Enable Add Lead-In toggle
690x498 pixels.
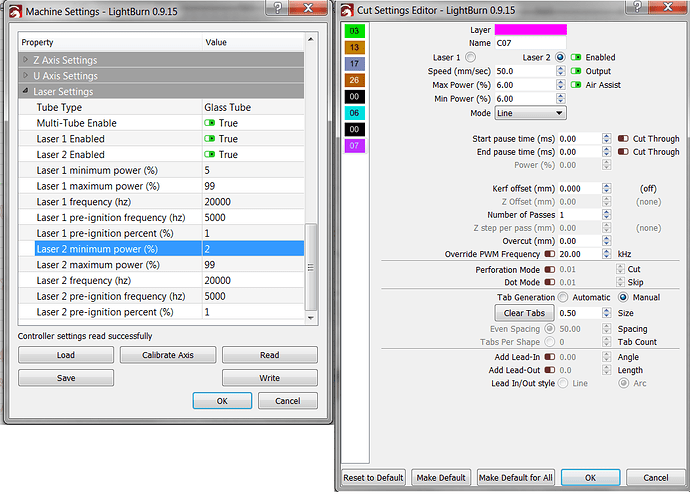tap(550, 357)
